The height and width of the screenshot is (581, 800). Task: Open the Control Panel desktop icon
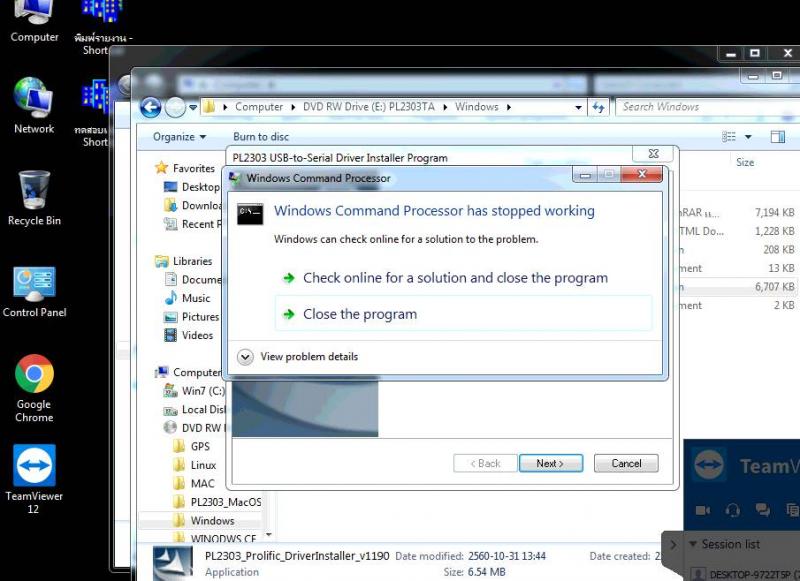pos(34,292)
